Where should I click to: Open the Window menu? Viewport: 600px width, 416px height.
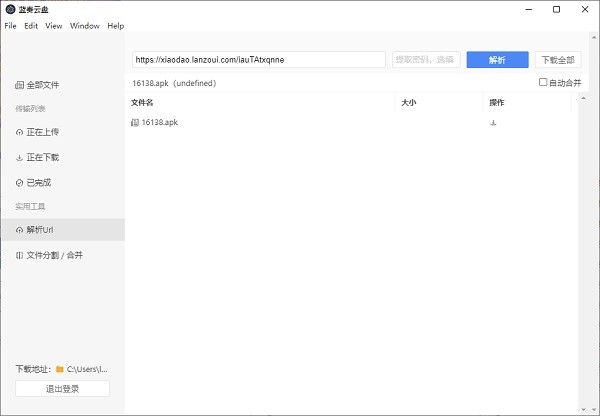pyautogui.click(x=84, y=26)
